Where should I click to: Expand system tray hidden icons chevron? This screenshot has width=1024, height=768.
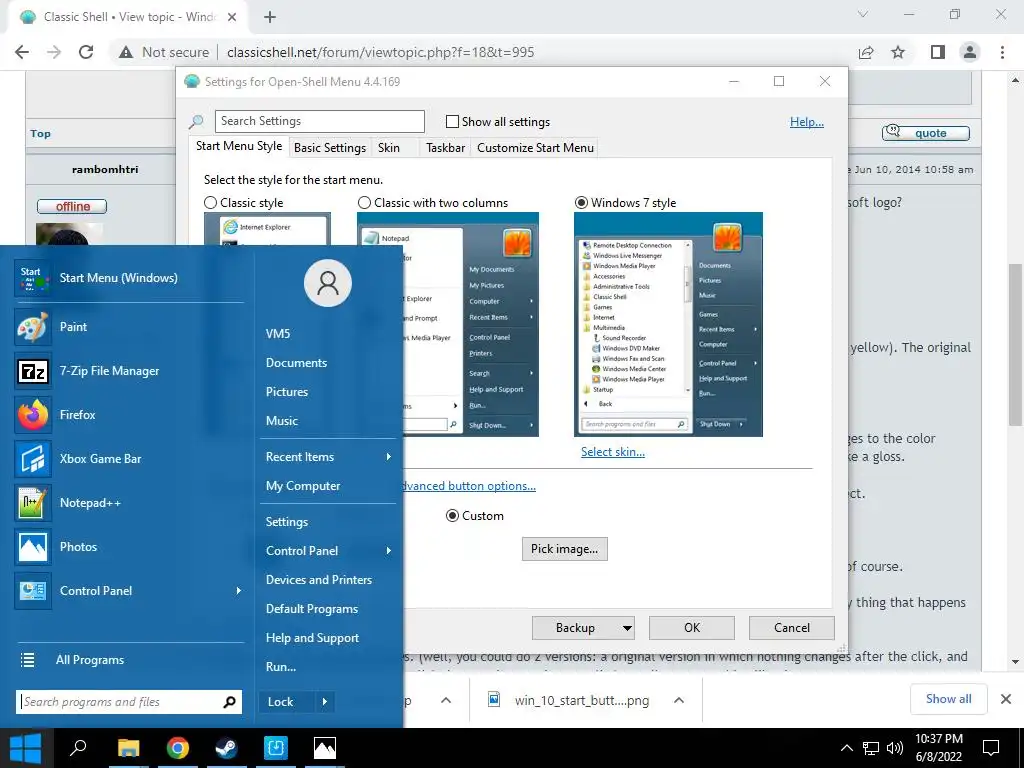tap(846, 748)
